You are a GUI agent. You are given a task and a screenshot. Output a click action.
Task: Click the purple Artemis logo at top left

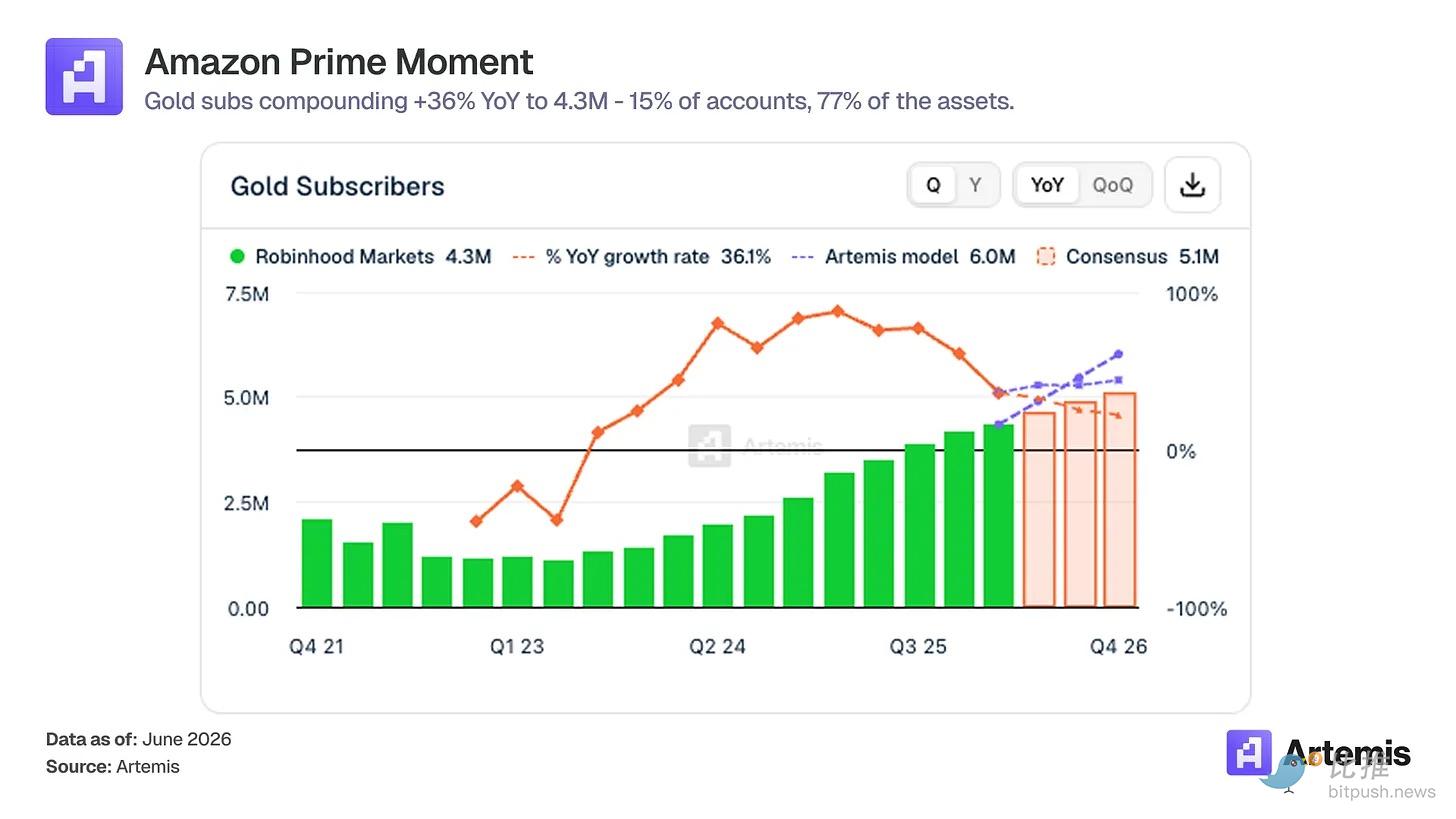pos(84,77)
